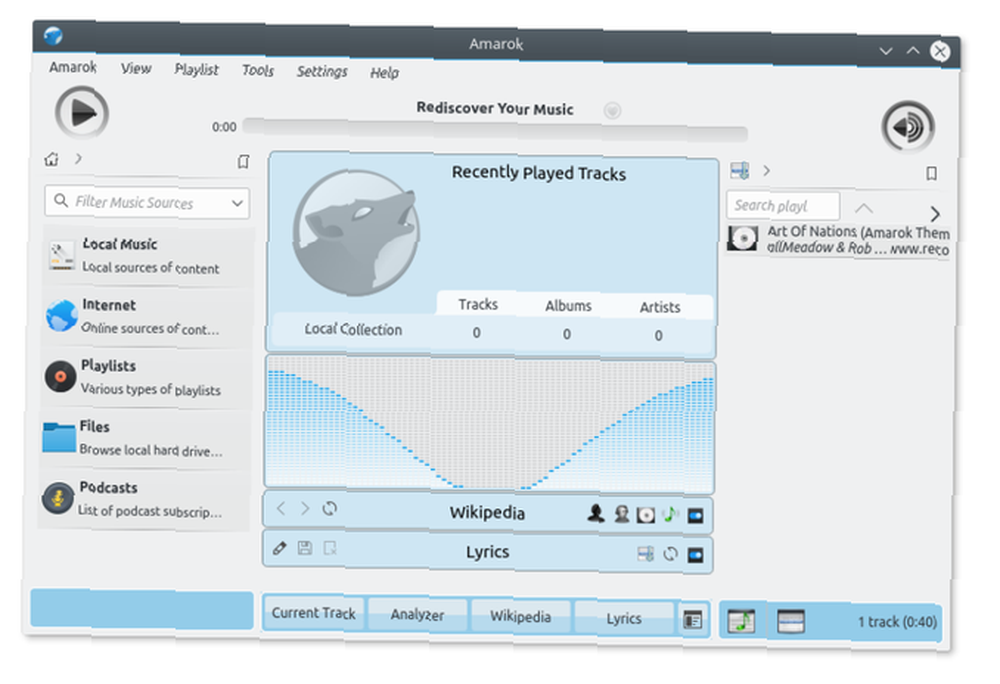Open Podcasts category
Screen dimensions: 1000x684
click(144, 499)
